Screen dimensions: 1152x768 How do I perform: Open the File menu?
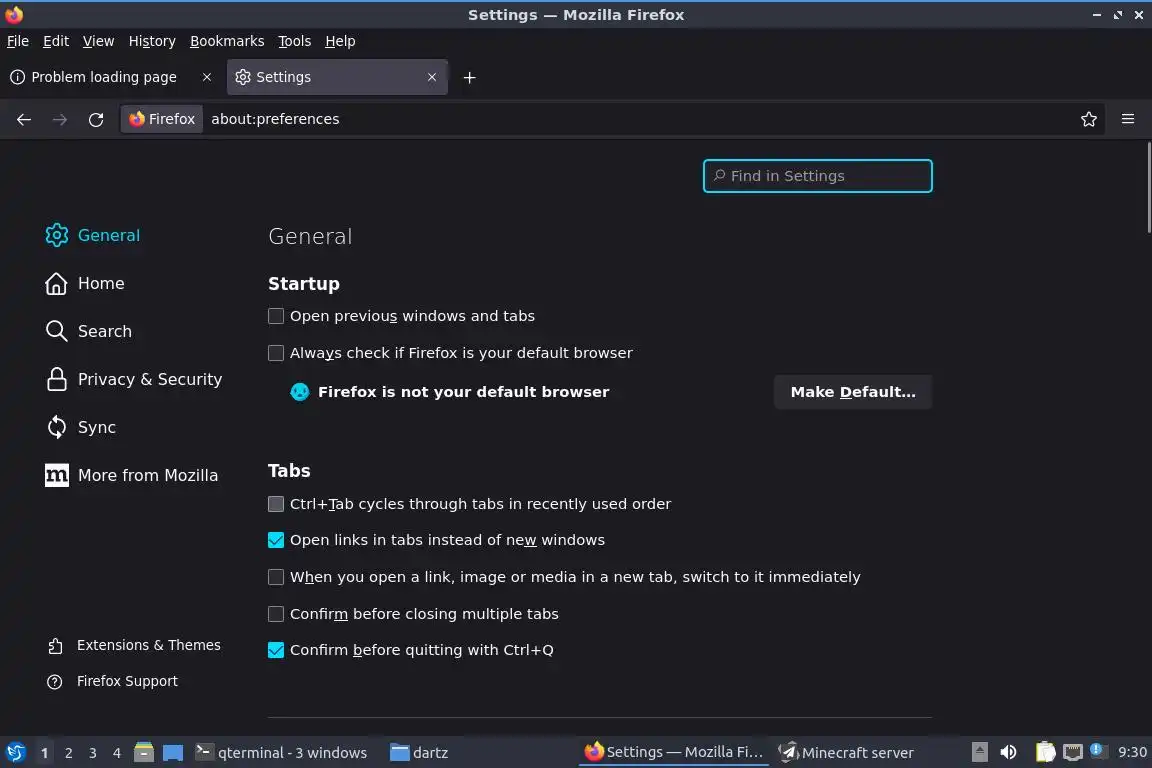[18, 41]
